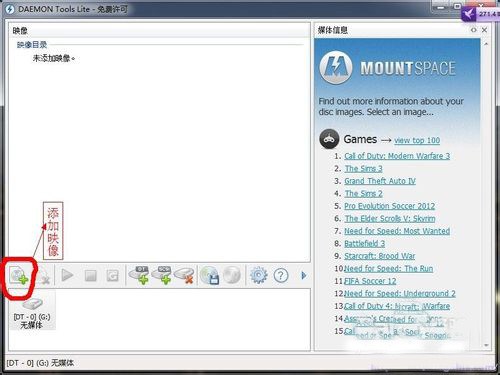Click the media info panel pin toggle icon

474,30
